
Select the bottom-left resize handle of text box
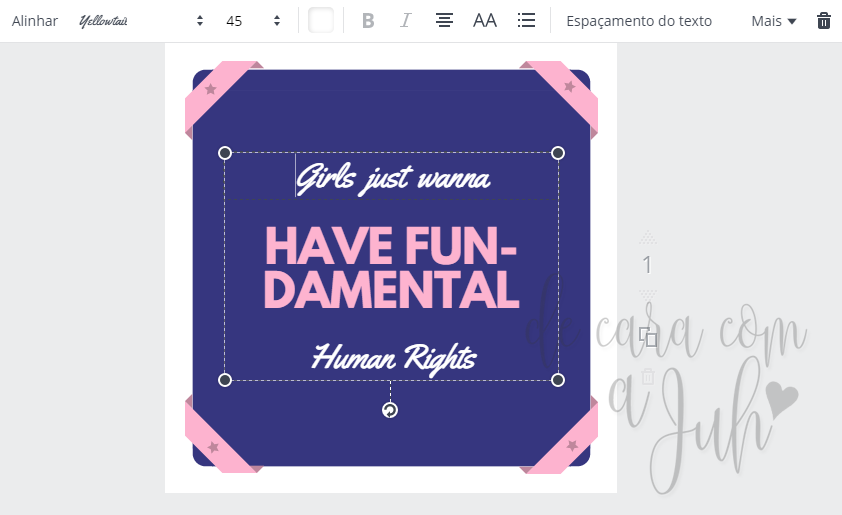pyautogui.click(x=225, y=380)
